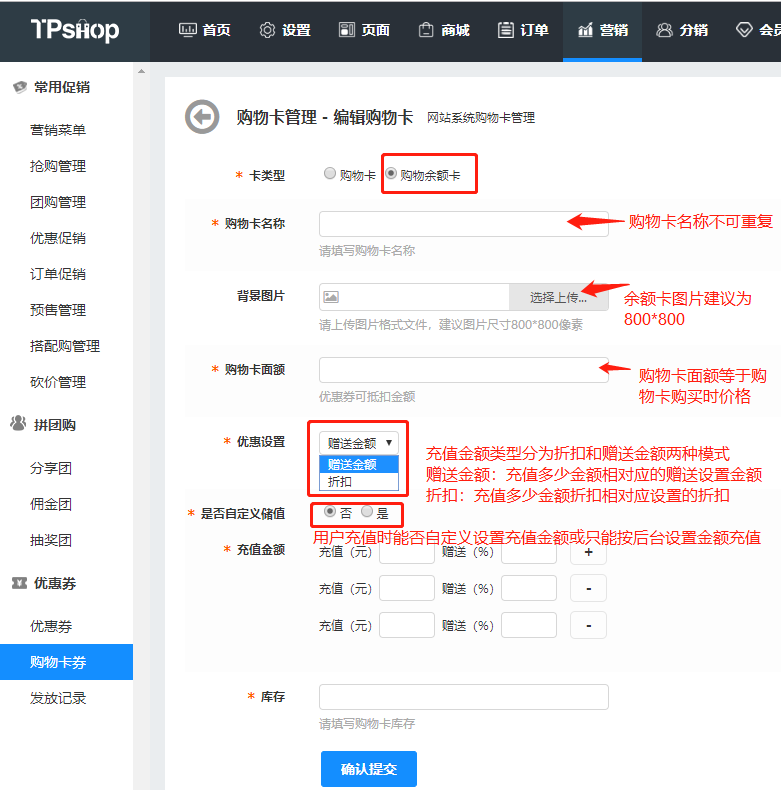Choose 是 for 是否自定义储值
The width and height of the screenshot is (781, 790).
367,512
